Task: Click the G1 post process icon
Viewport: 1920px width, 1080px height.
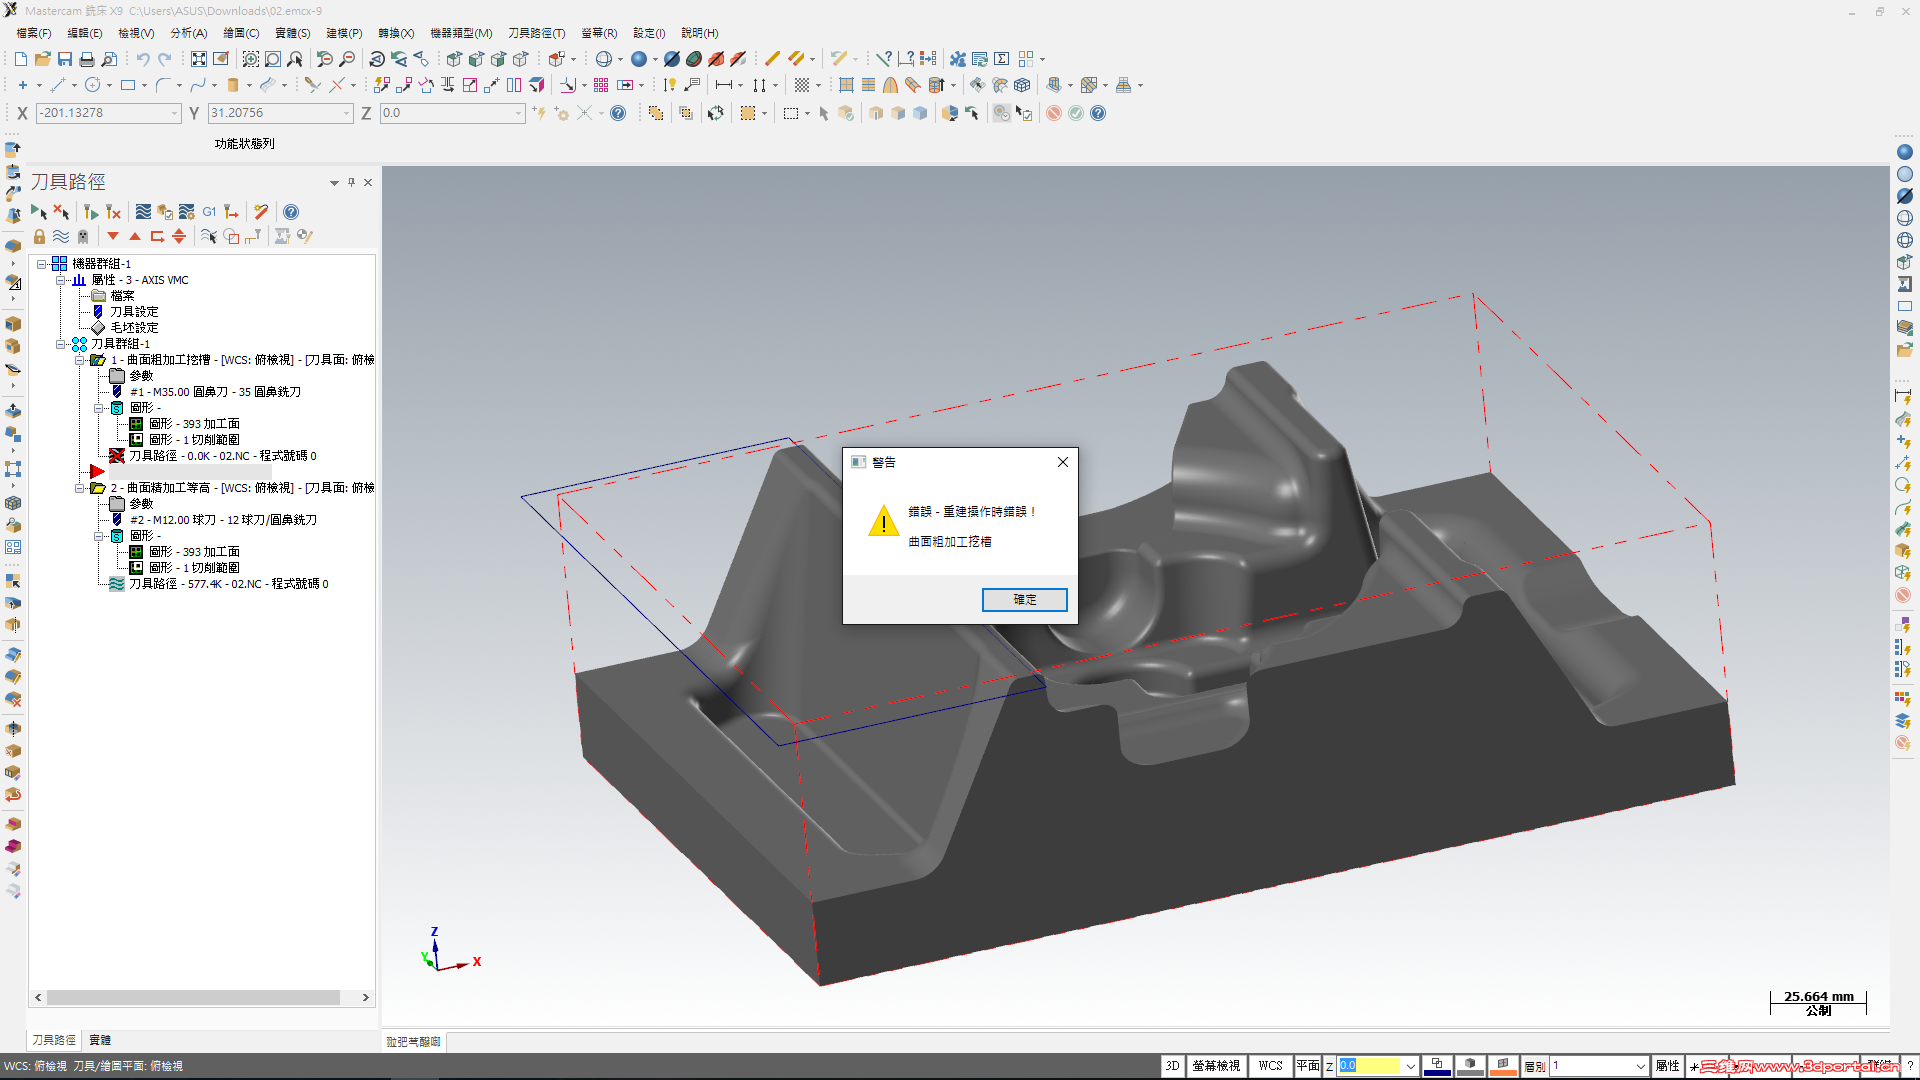Action: click(209, 212)
